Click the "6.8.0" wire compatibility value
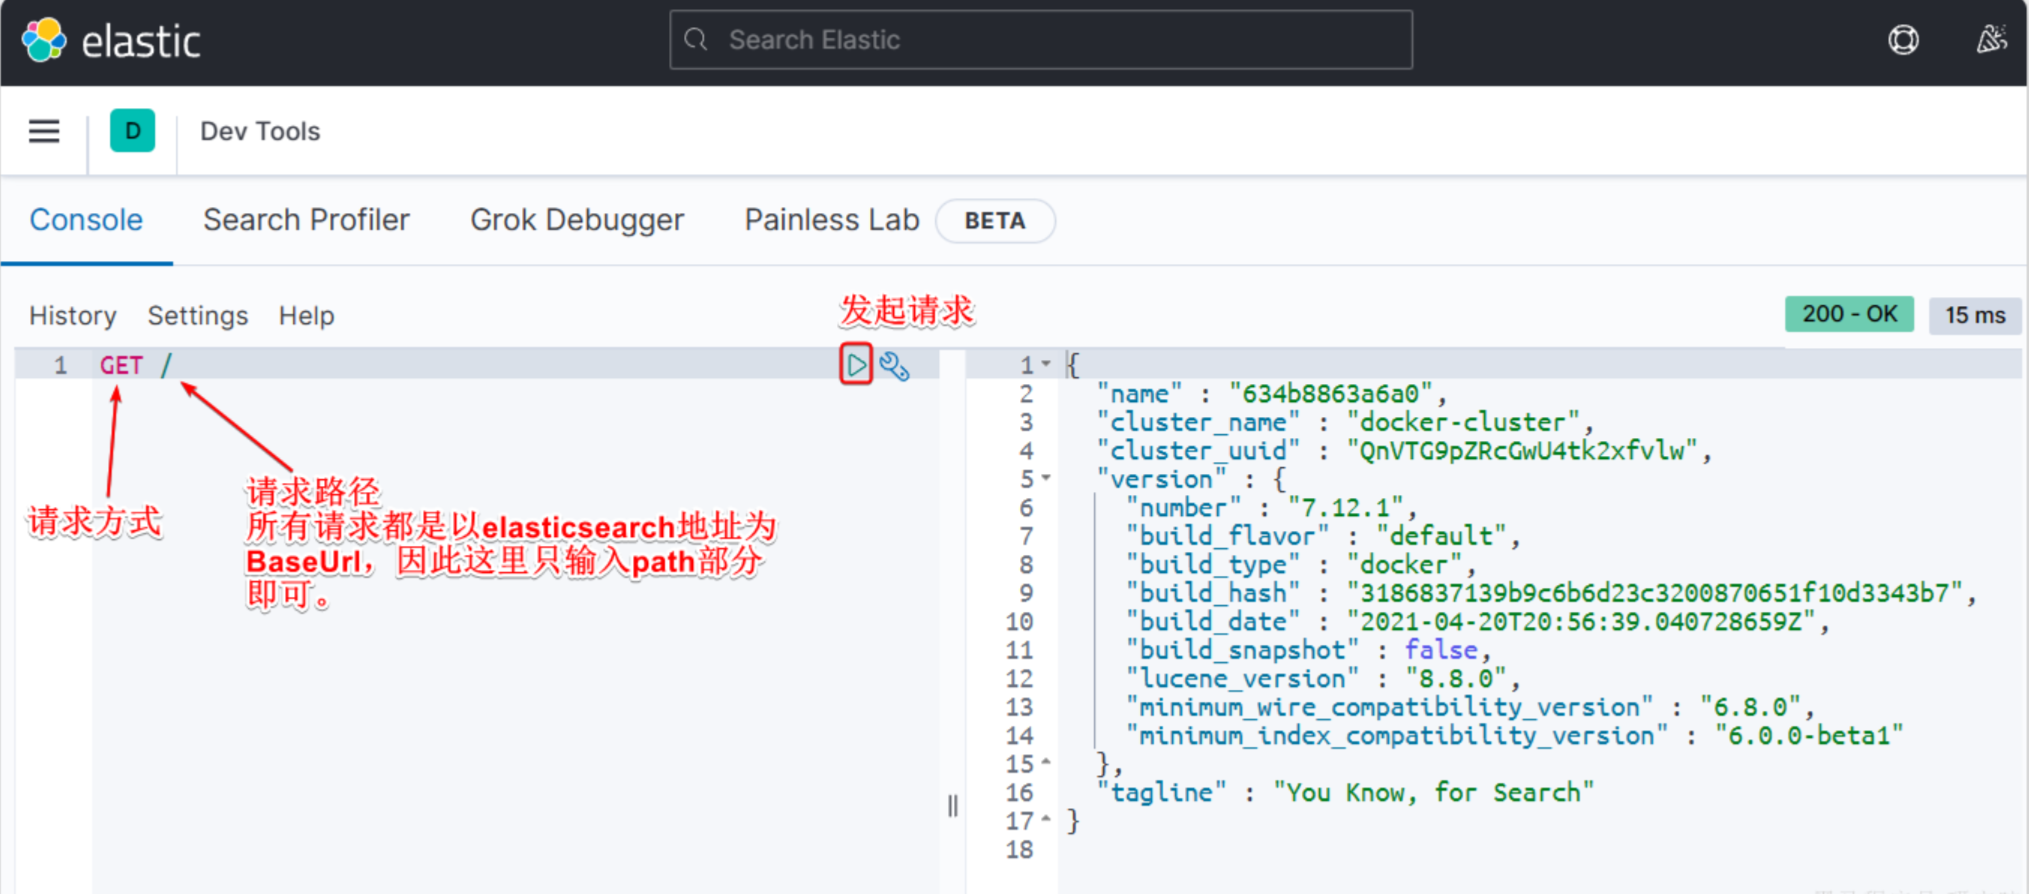 pyautogui.click(x=1750, y=707)
